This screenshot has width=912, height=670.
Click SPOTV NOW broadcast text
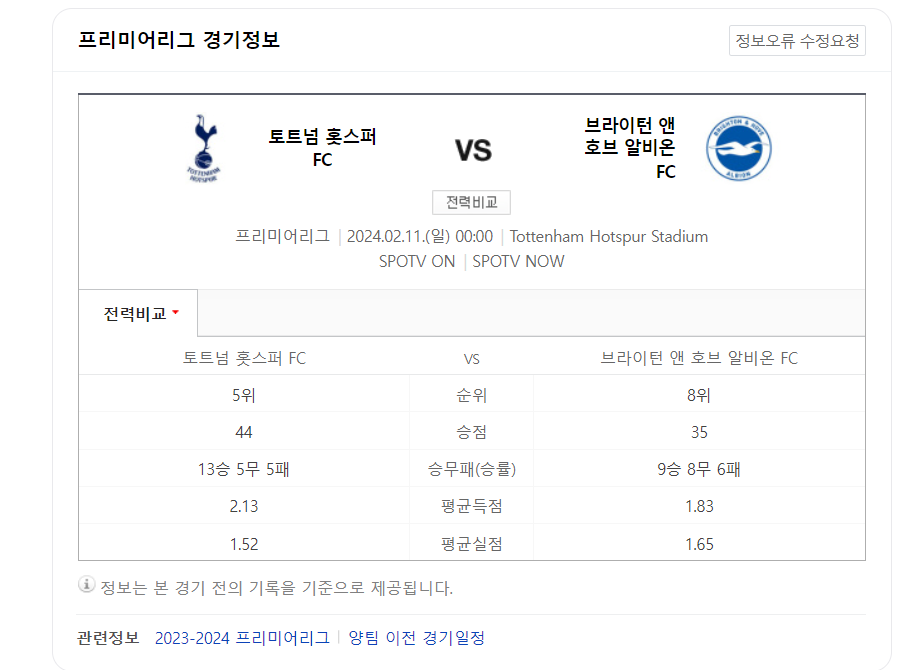tap(518, 262)
